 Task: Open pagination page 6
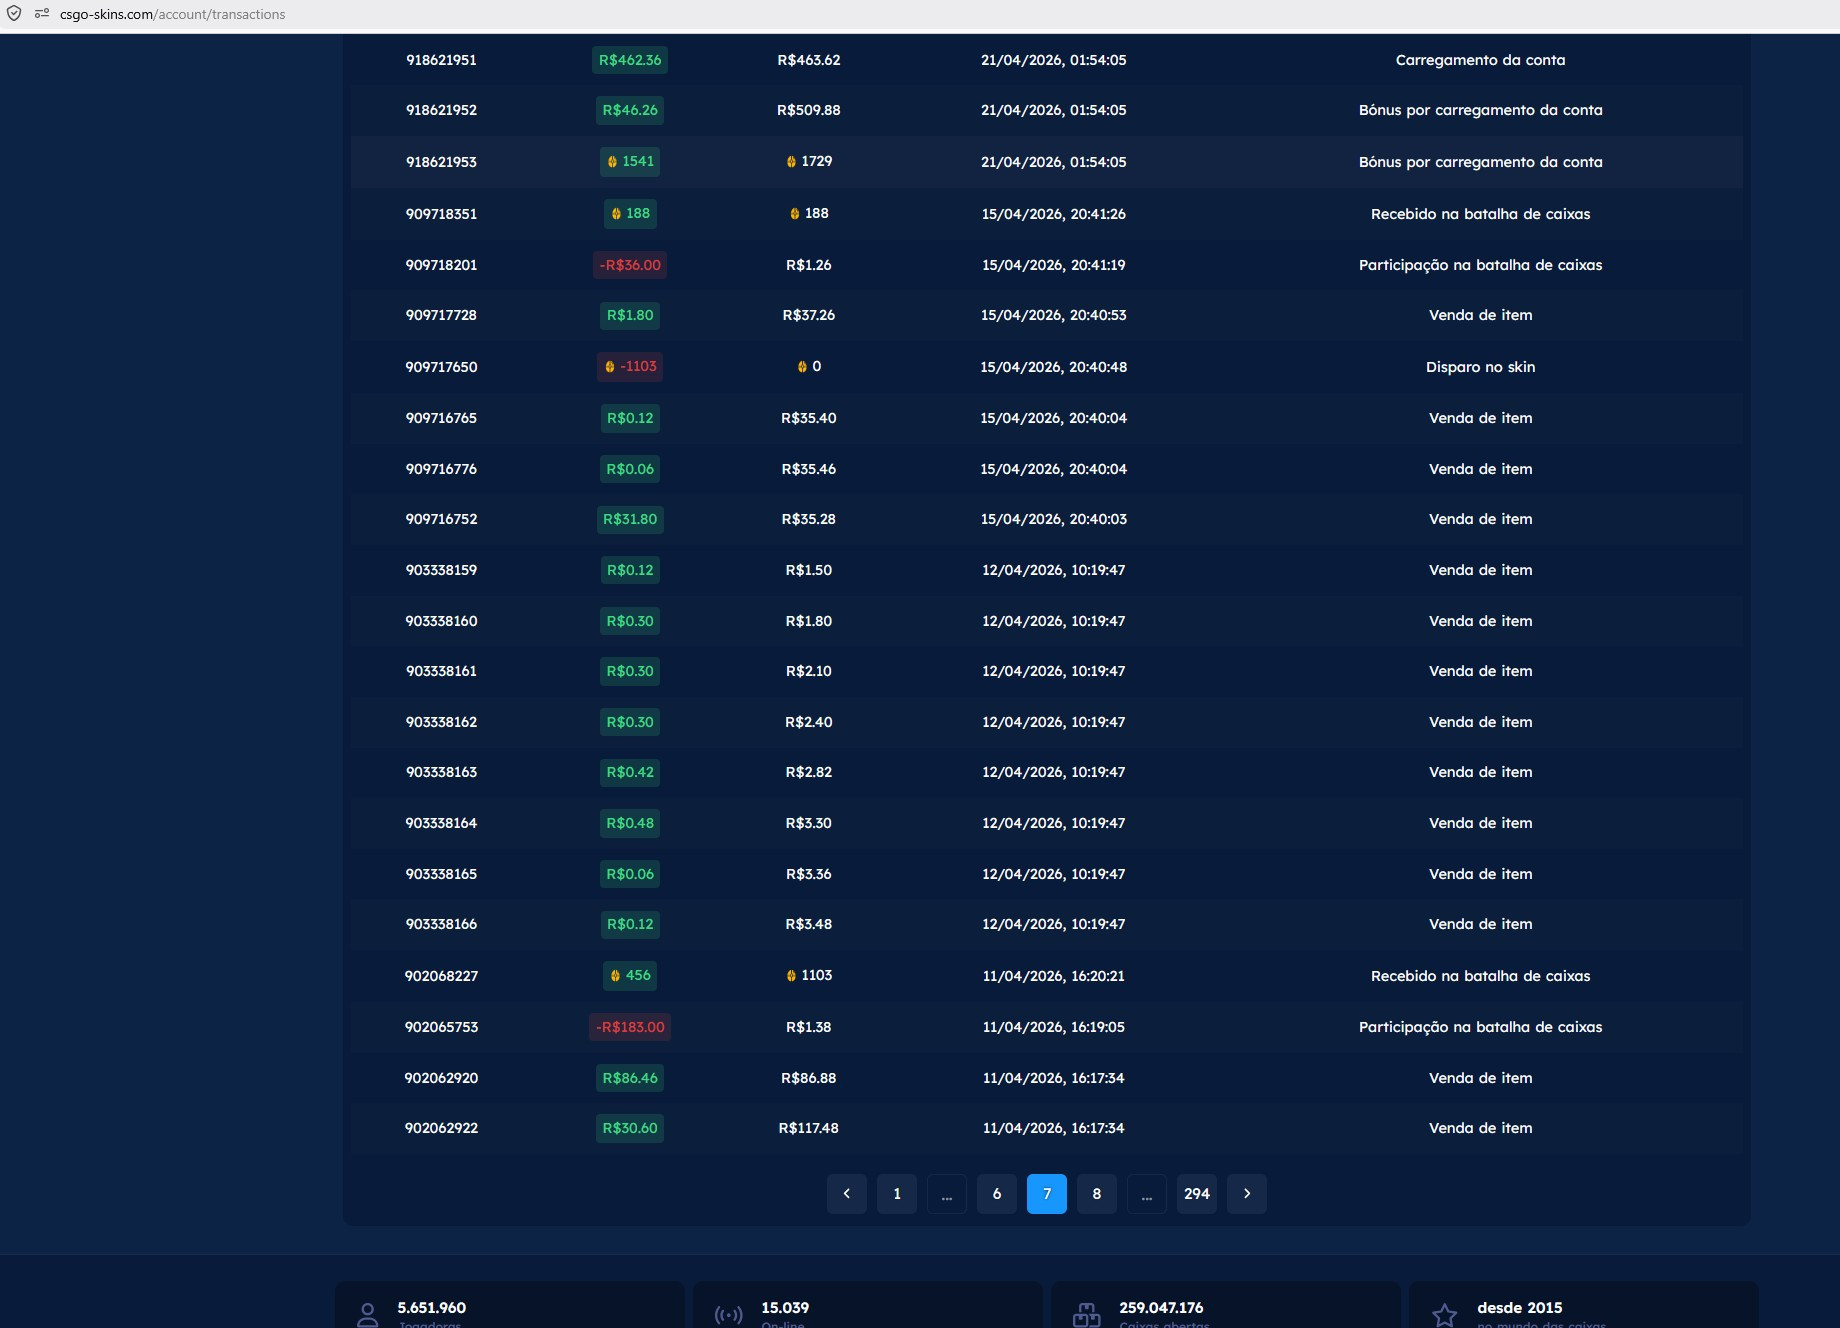point(997,1194)
